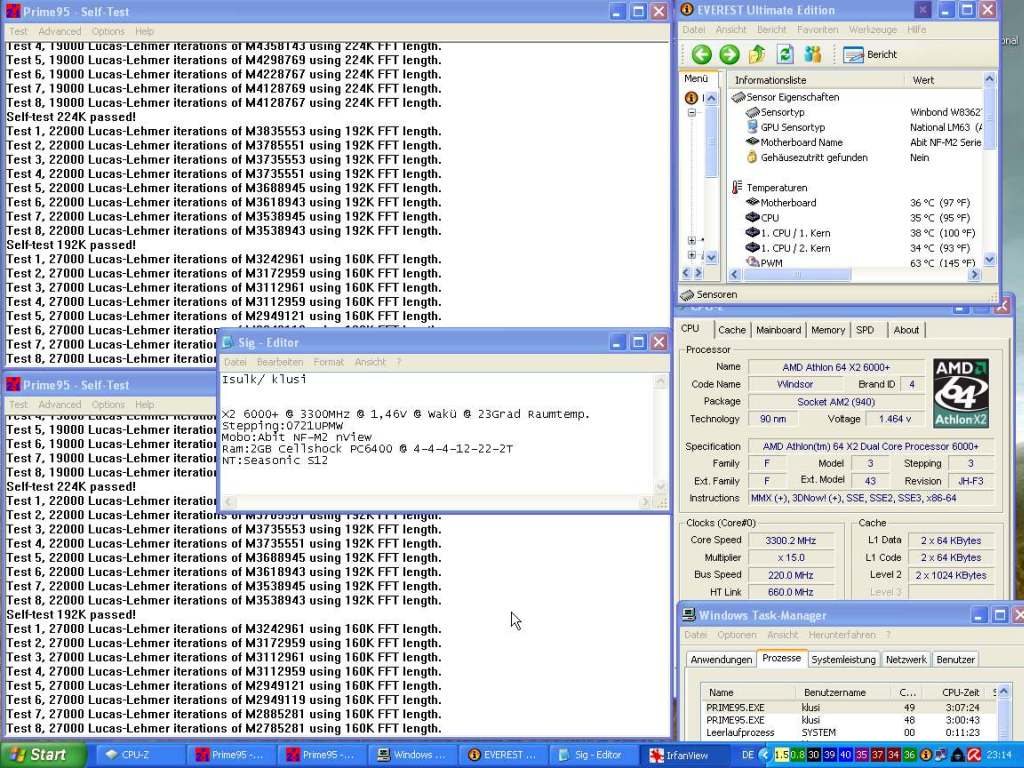The image size is (1024, 768).
Task: Click the green 36 tray icon
Action: tap(909, 755)
